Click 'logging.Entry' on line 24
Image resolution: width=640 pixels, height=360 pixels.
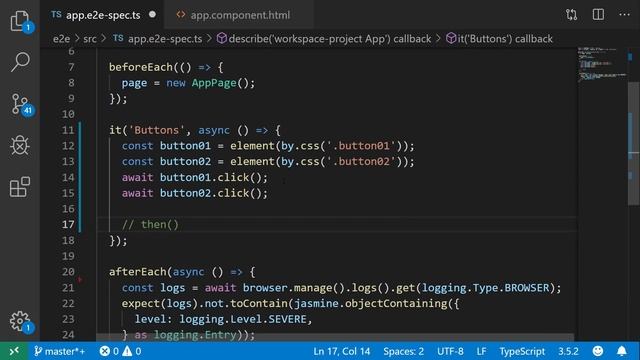[195, 335]
